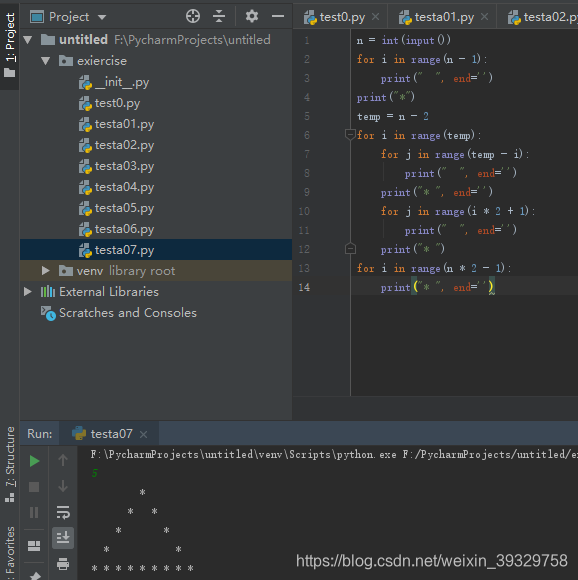This screenshot has height=580, width=578.
Task: Open the Favorites tool window tab
Action: pos(10,553)
